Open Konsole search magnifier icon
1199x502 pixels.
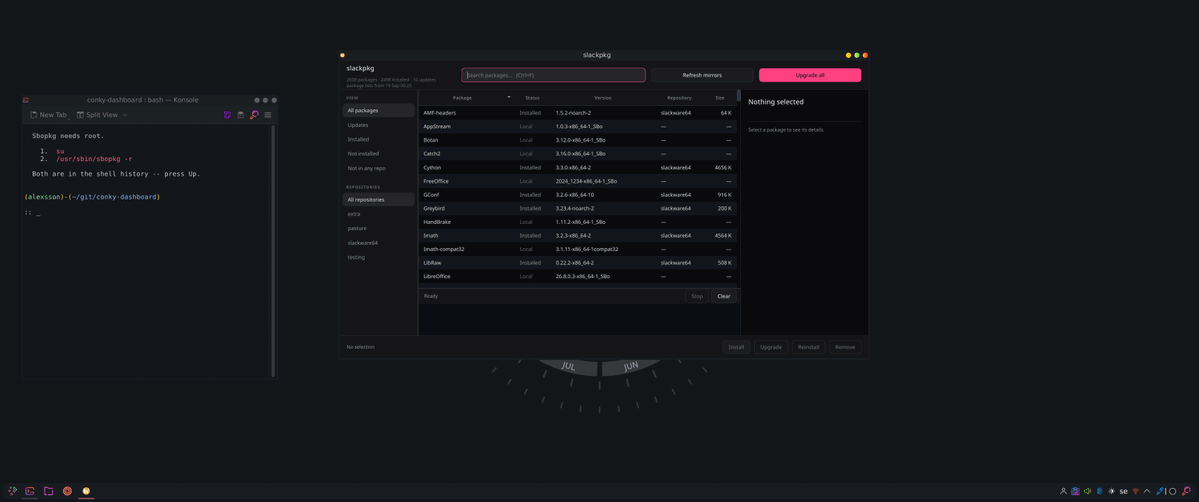[x=254, y=115]
